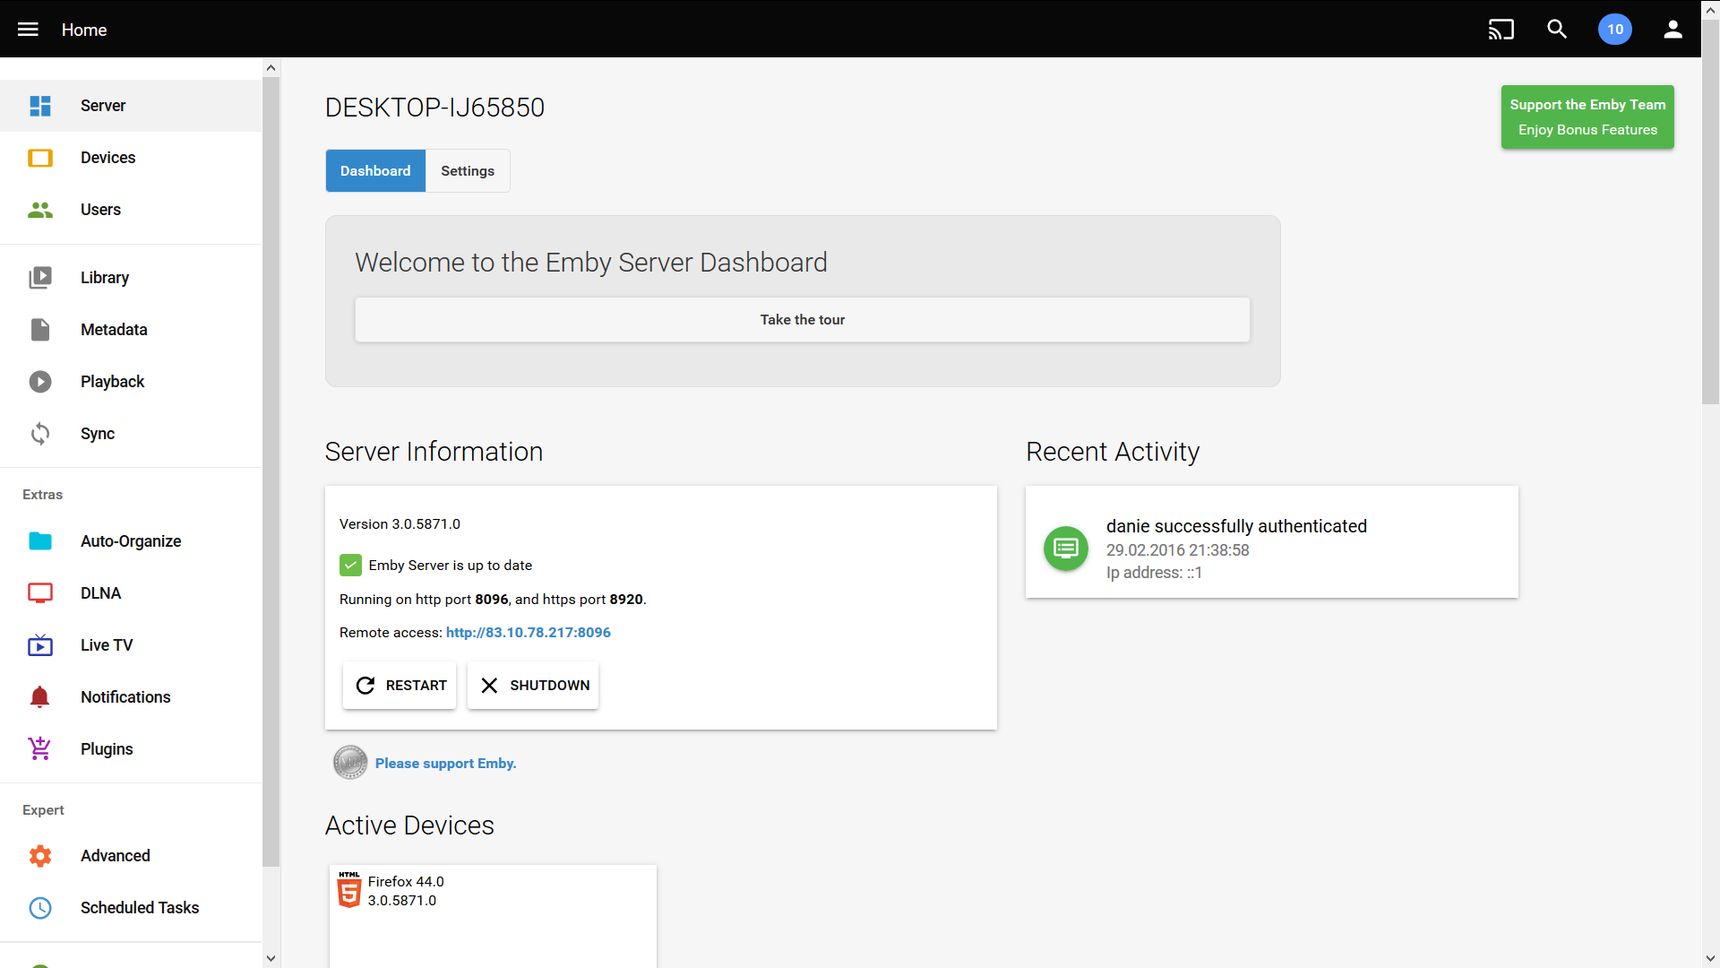Open the DLNA sidebar entry
The width and height of the screenshot is (1720, 968).
click(x=131, y=593)
